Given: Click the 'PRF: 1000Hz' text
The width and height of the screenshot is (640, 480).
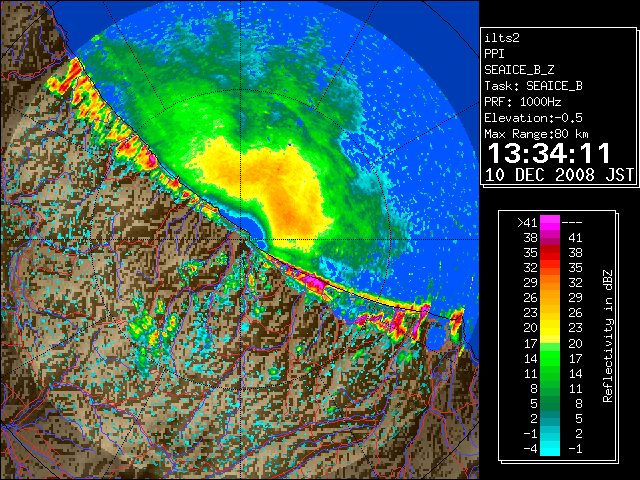Looking at the screenshot, I should 523,102.
